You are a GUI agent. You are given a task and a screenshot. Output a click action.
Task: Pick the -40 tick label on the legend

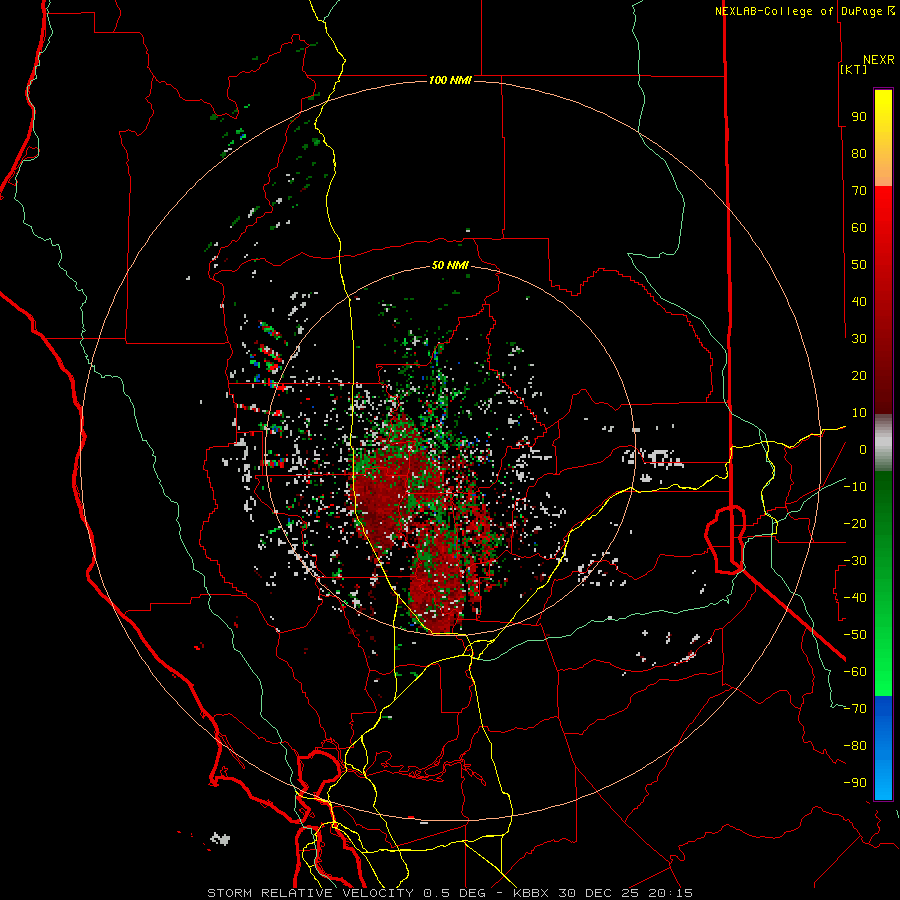point(855,598)
